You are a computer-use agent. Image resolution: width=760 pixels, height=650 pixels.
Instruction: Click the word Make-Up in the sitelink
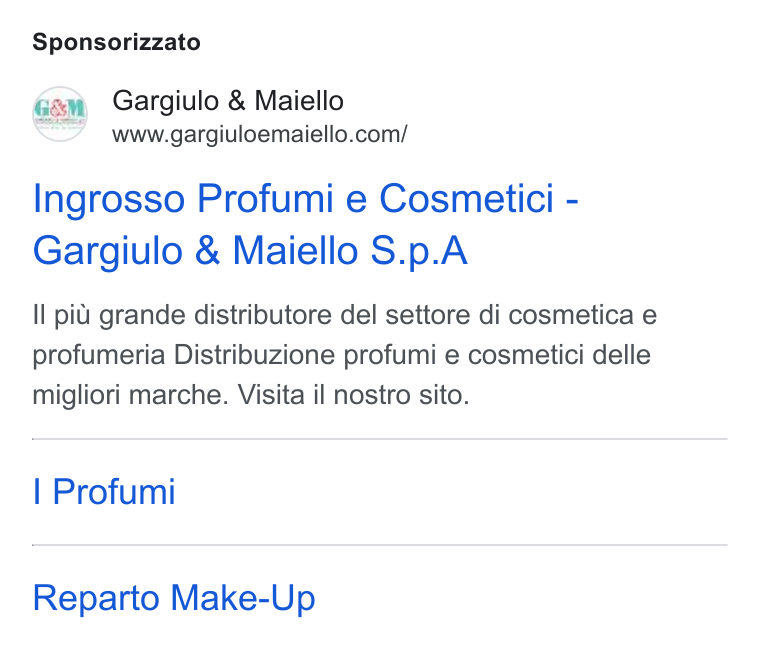pos(243,597)
